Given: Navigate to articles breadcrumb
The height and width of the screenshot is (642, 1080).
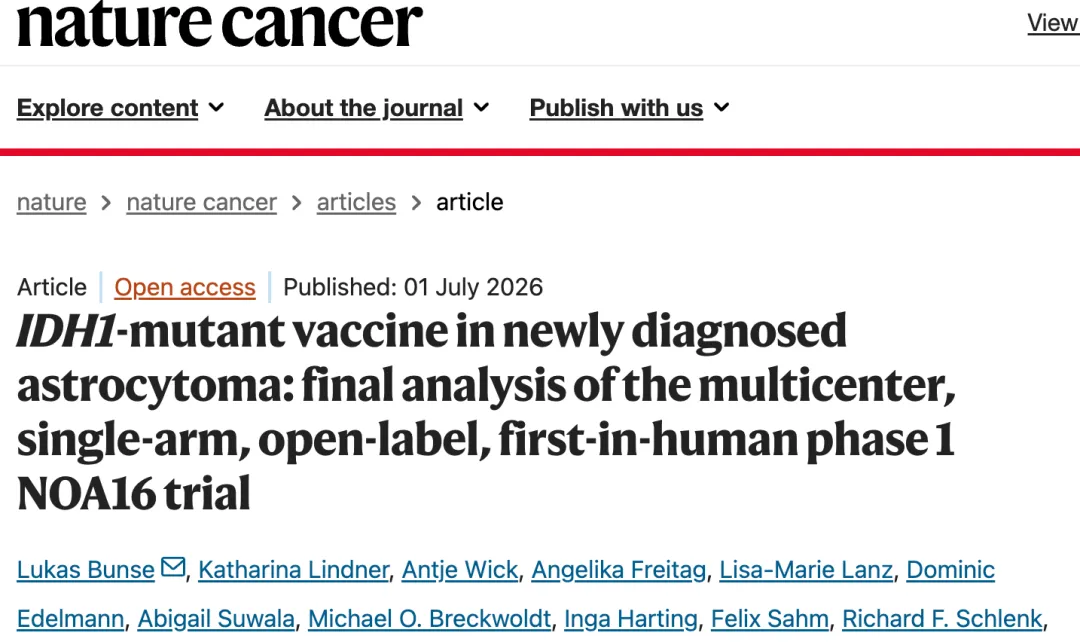Looking at the screenshot, I should pos(356,203).
